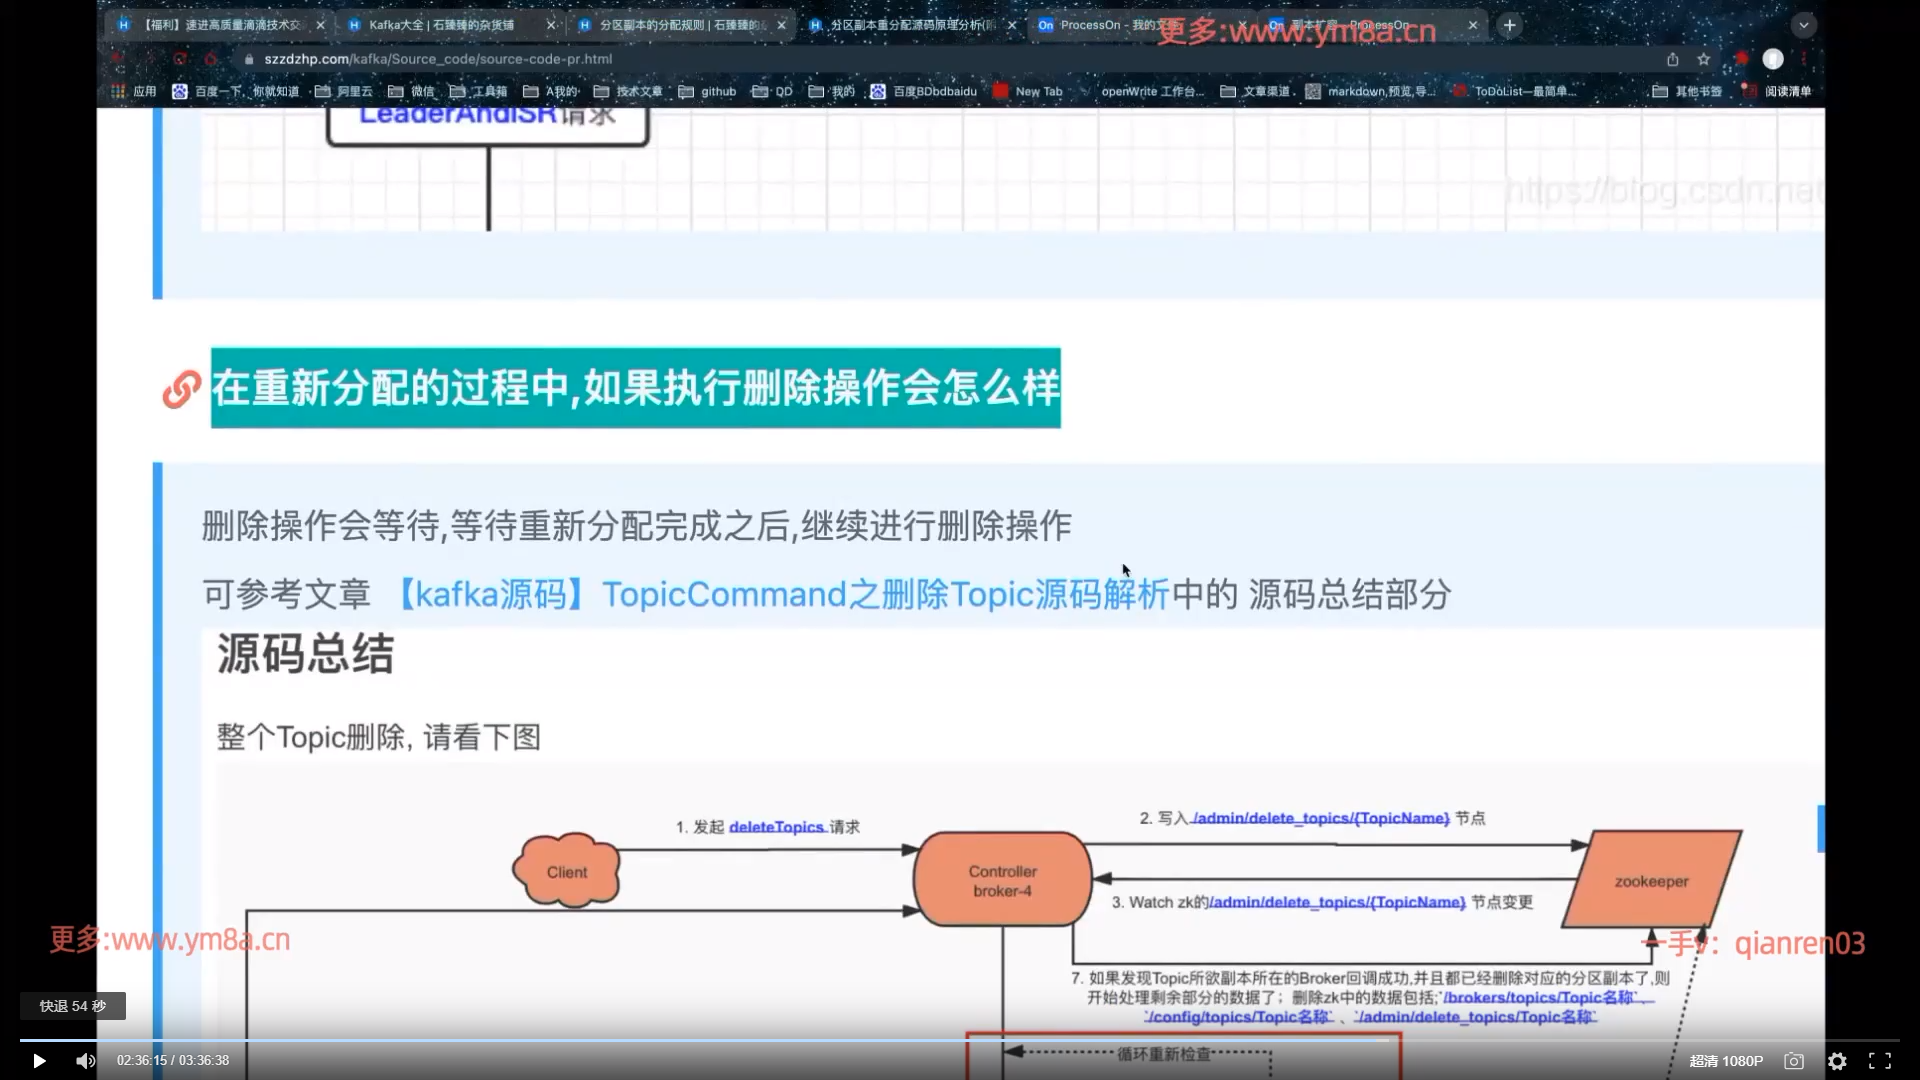Image resolution: width=1920 pixels, height=1080 pixels.
Task: Expand the tab search chevron
Action: tap(1804, 25)
